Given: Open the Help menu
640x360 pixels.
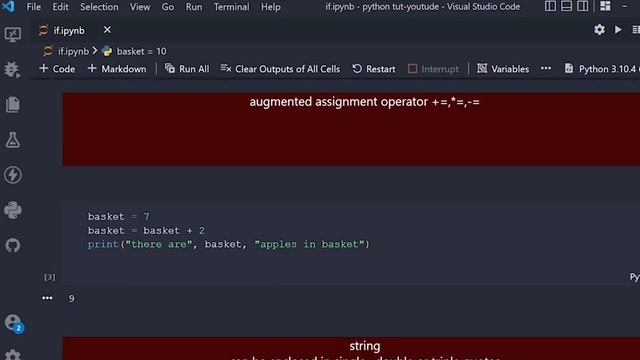Looking at the screenshot, I should pos(271,7).
